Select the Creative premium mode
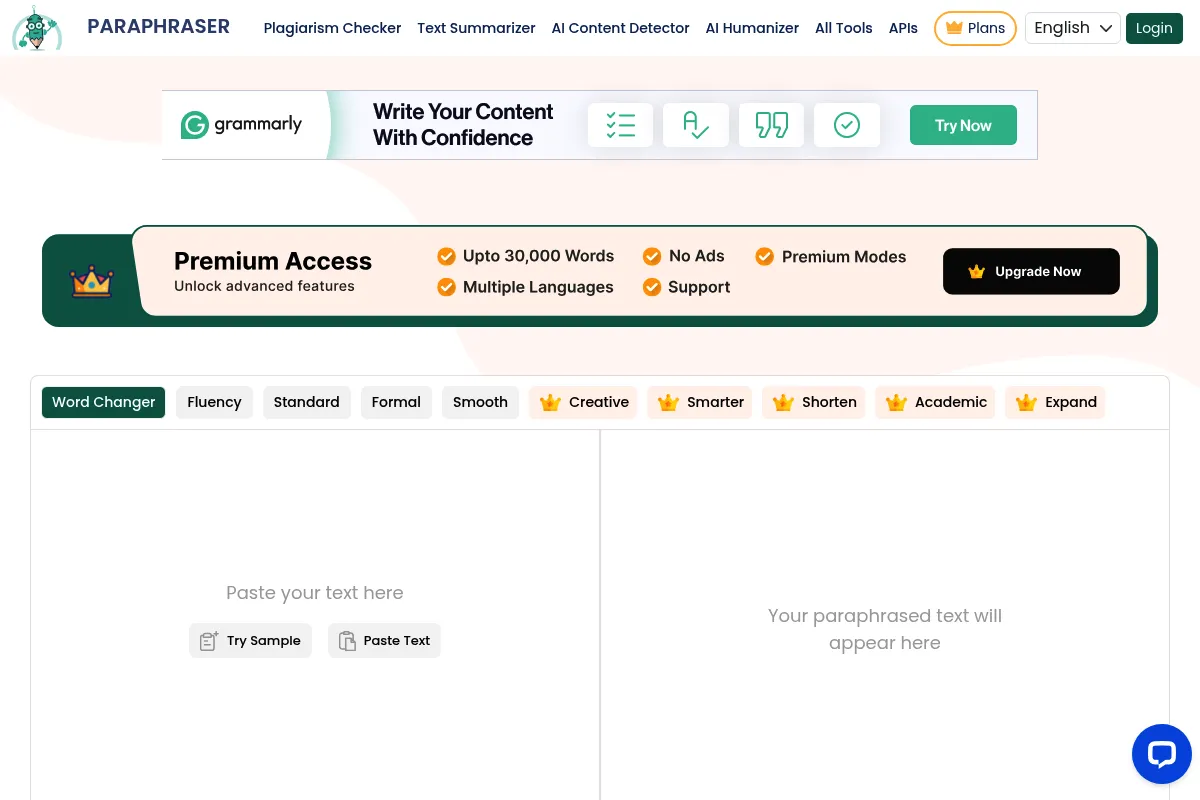Viewport: 1200px width, 800px height. coord(584,402)
